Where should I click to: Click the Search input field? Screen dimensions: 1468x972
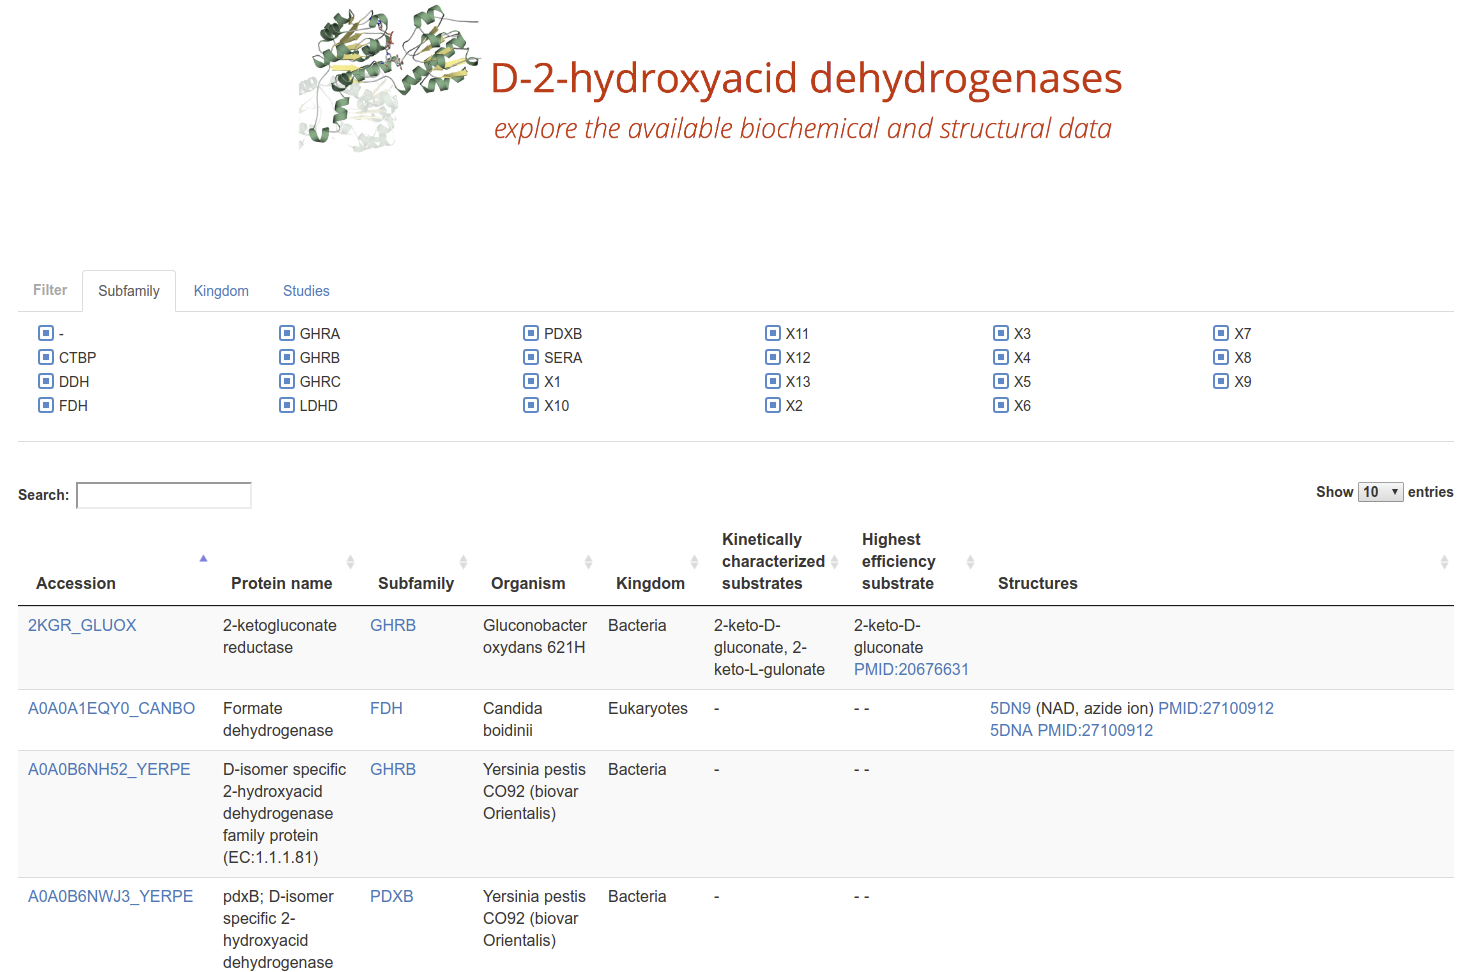pos(164,495)
